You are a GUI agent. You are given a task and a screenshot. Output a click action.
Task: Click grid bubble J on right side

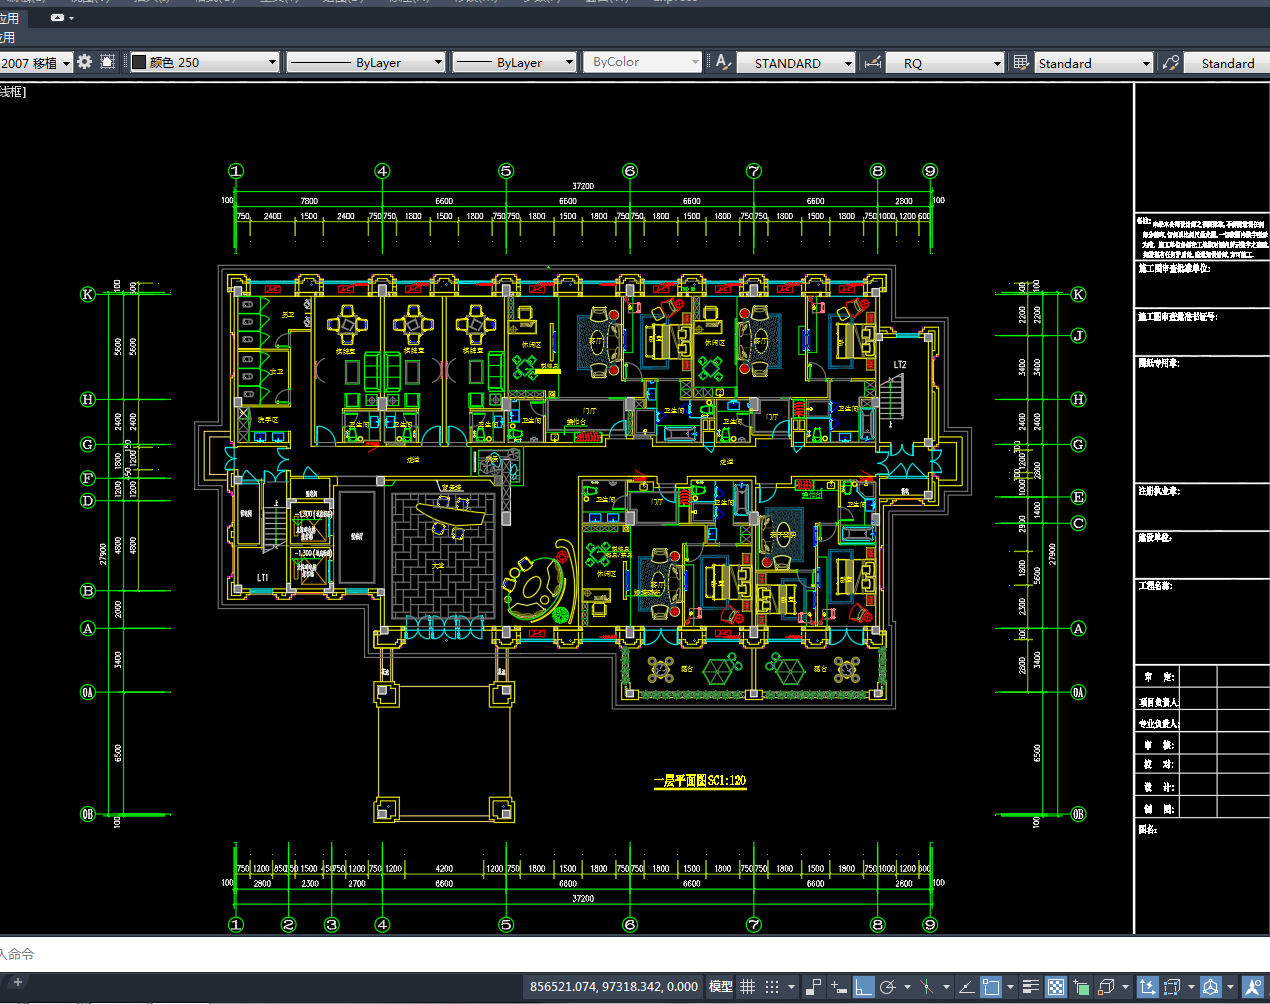pyautogui.click(x=1078, y=336)
